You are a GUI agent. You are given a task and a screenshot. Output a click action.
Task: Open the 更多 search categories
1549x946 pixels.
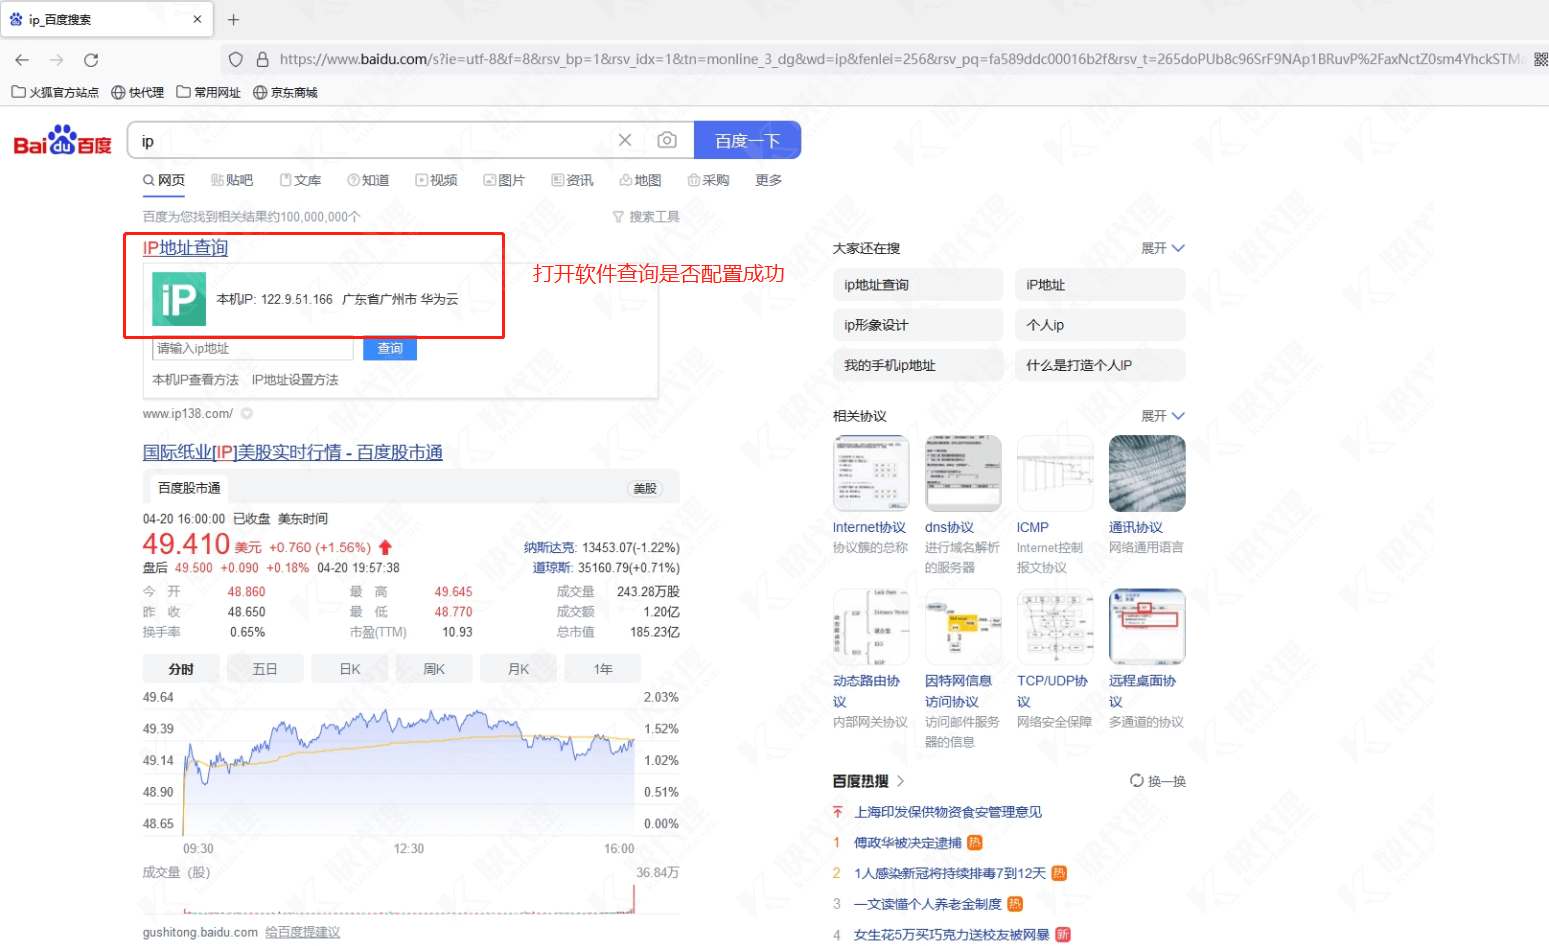point(768,180)
